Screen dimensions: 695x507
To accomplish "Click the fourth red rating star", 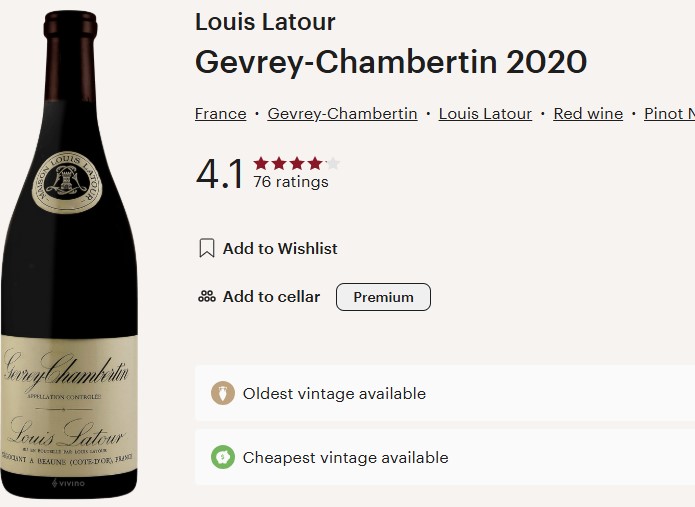I will tap(315, 163).
